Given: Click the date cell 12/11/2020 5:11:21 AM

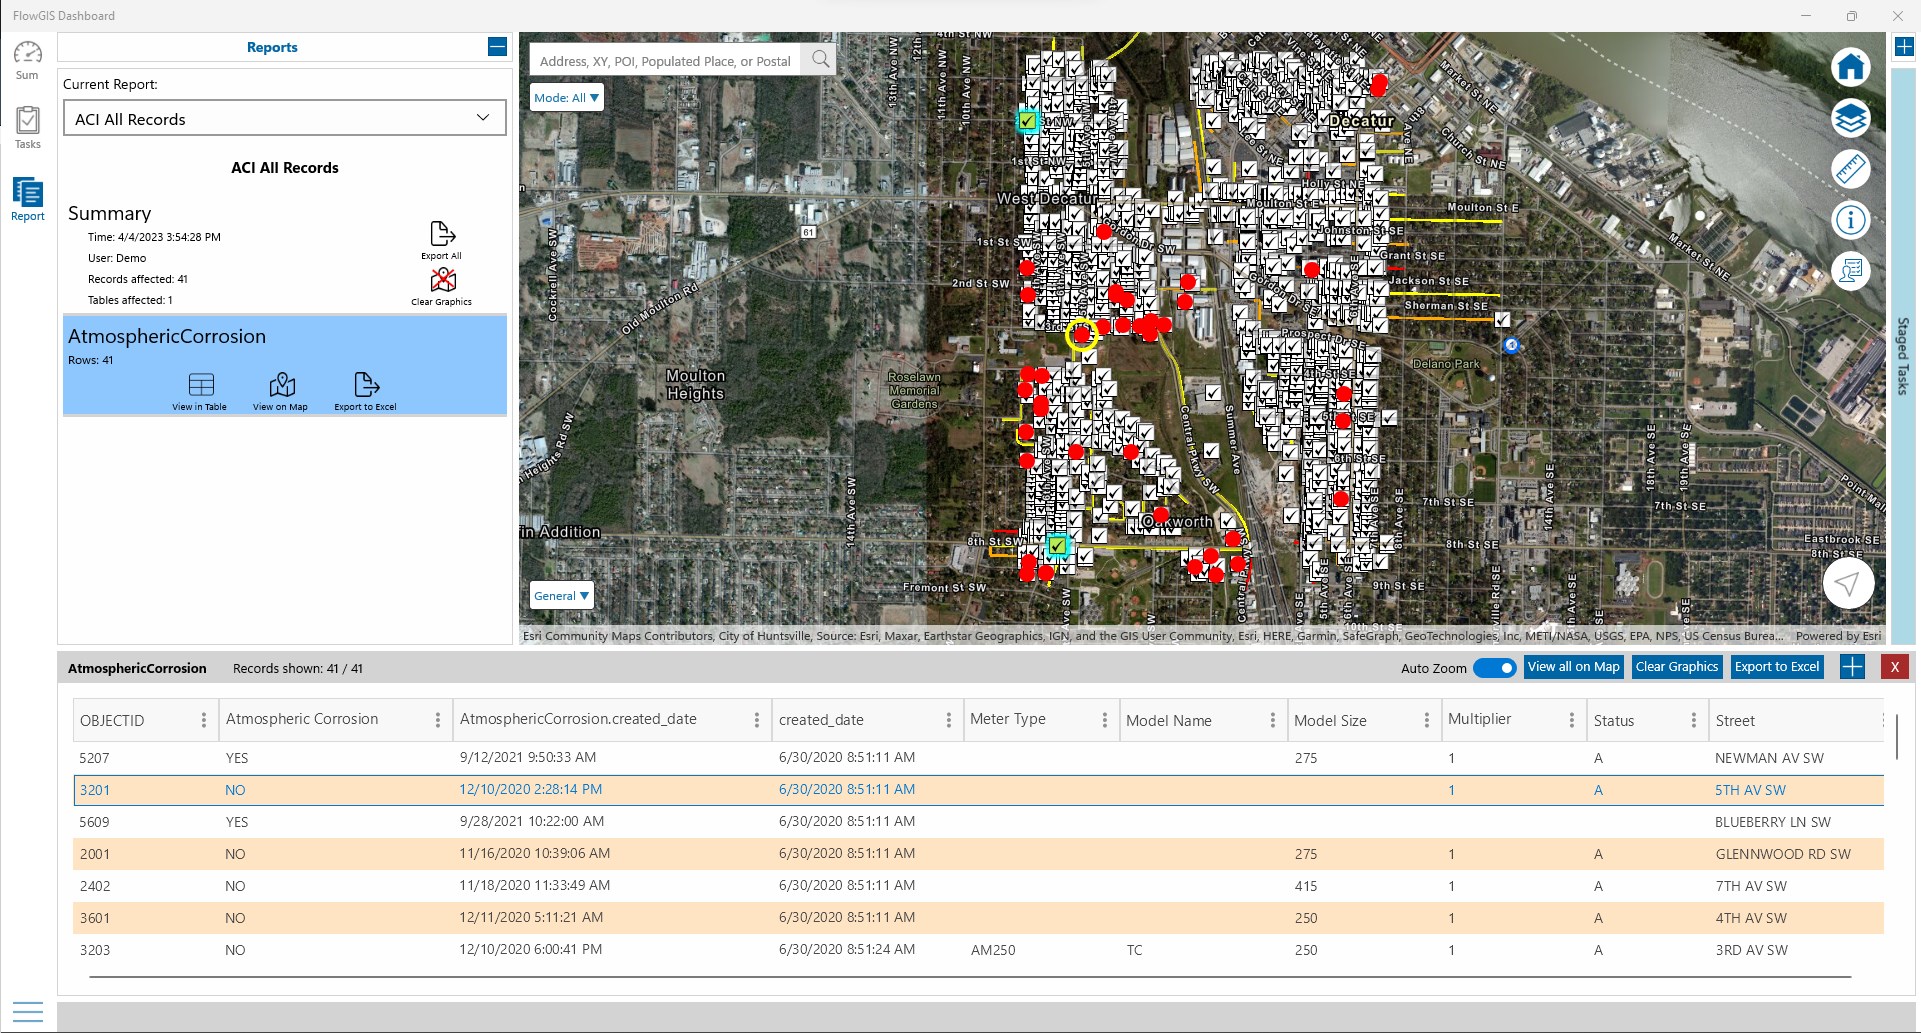Looking at the screenshot, I should tap(531, 917).
